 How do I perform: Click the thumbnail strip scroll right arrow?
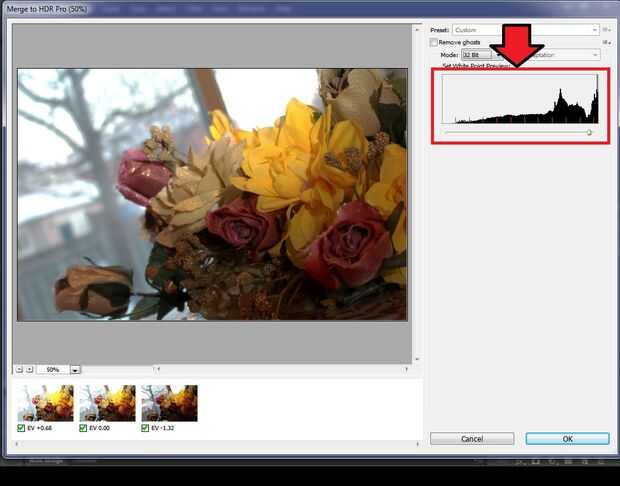[x=418, y=444]
